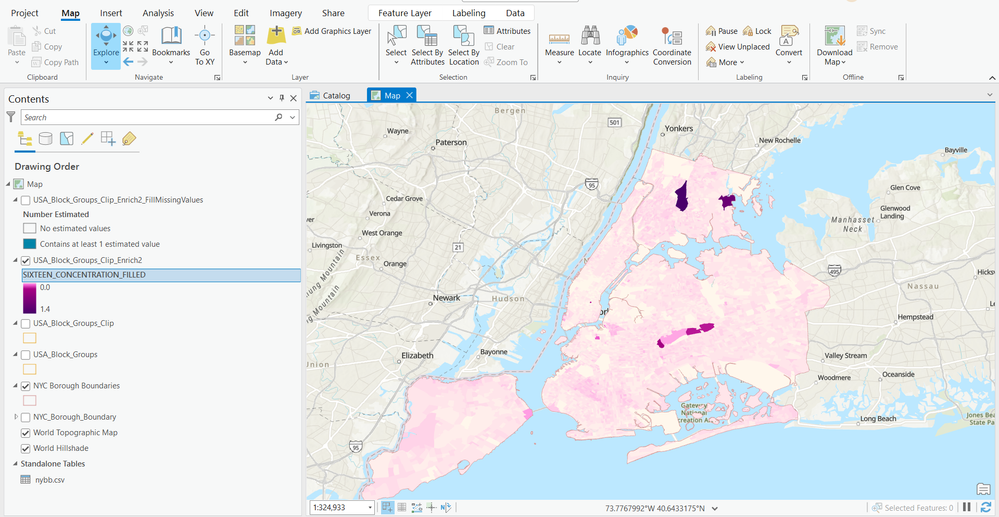This screenshot has height=517, width=999.
Task: Collapse the Standalone Tables group
Action: (x=16, y=463)
